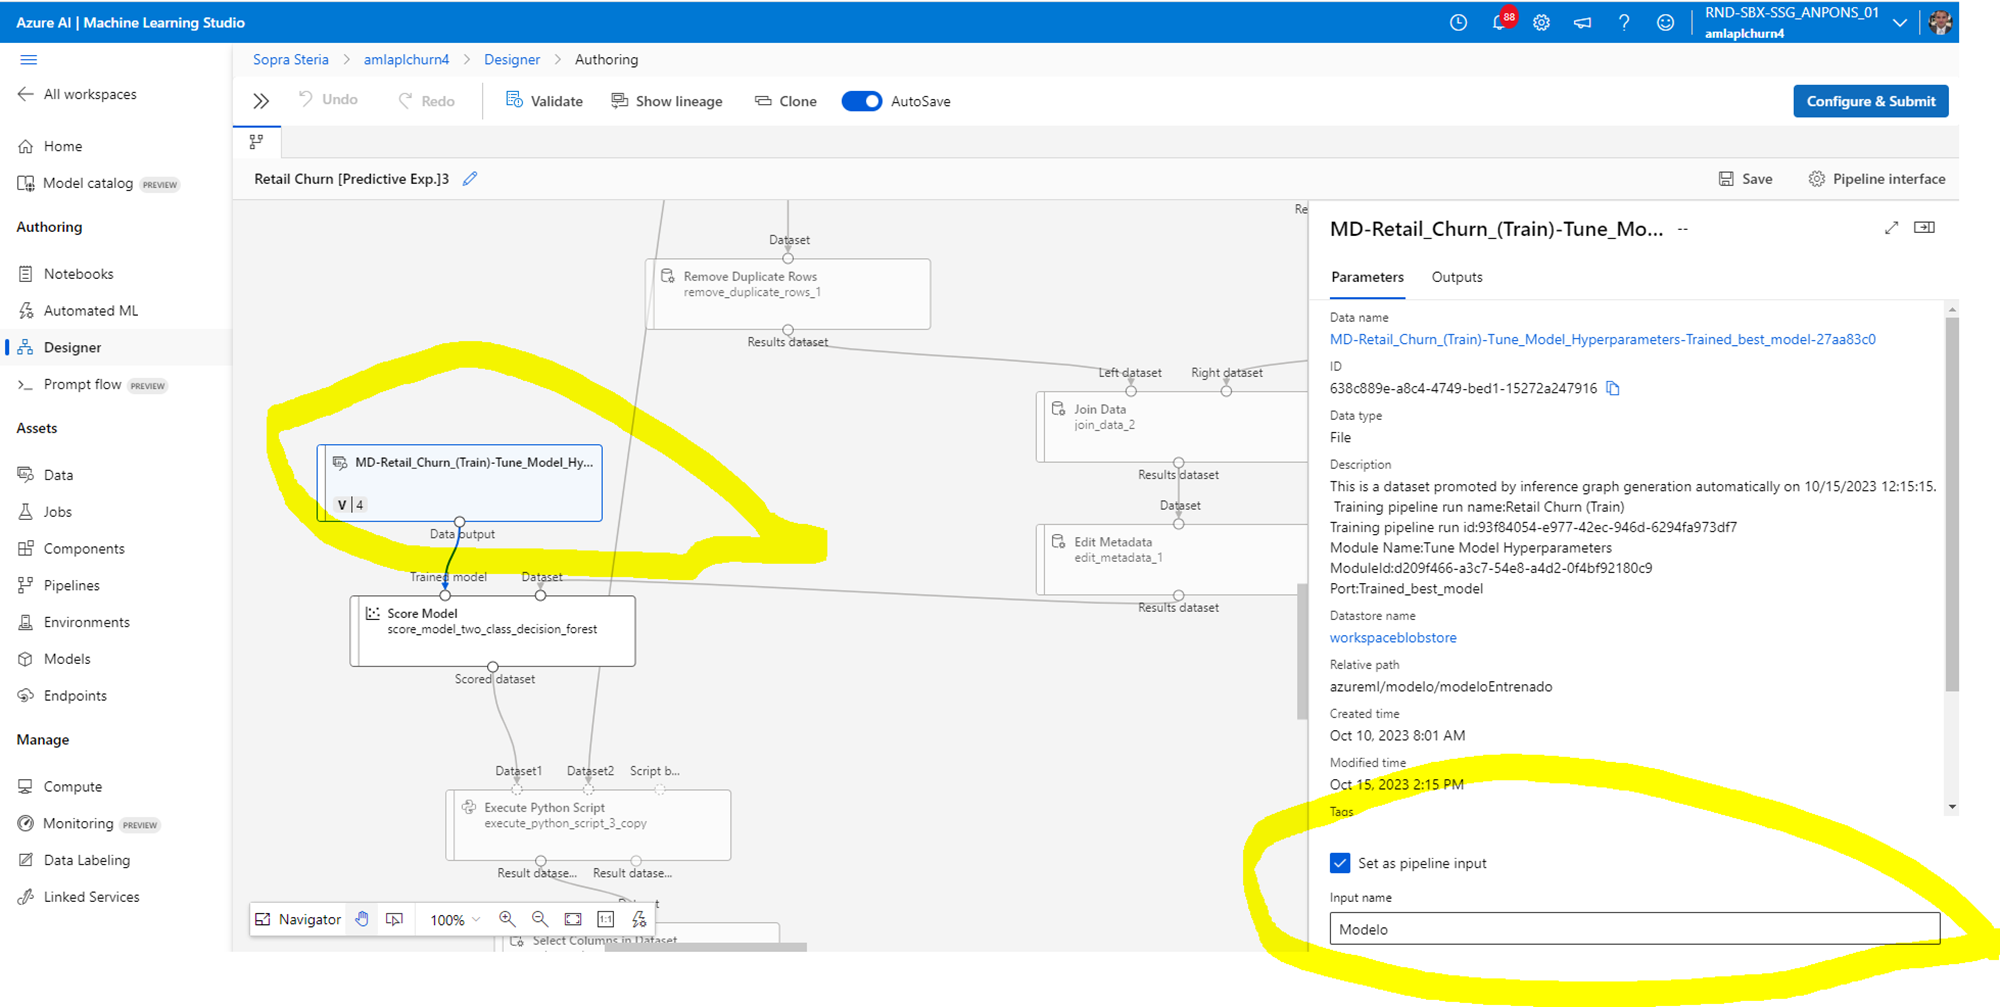
Task: Open the Trained_best_model data name link
Action: (1603, 340)
